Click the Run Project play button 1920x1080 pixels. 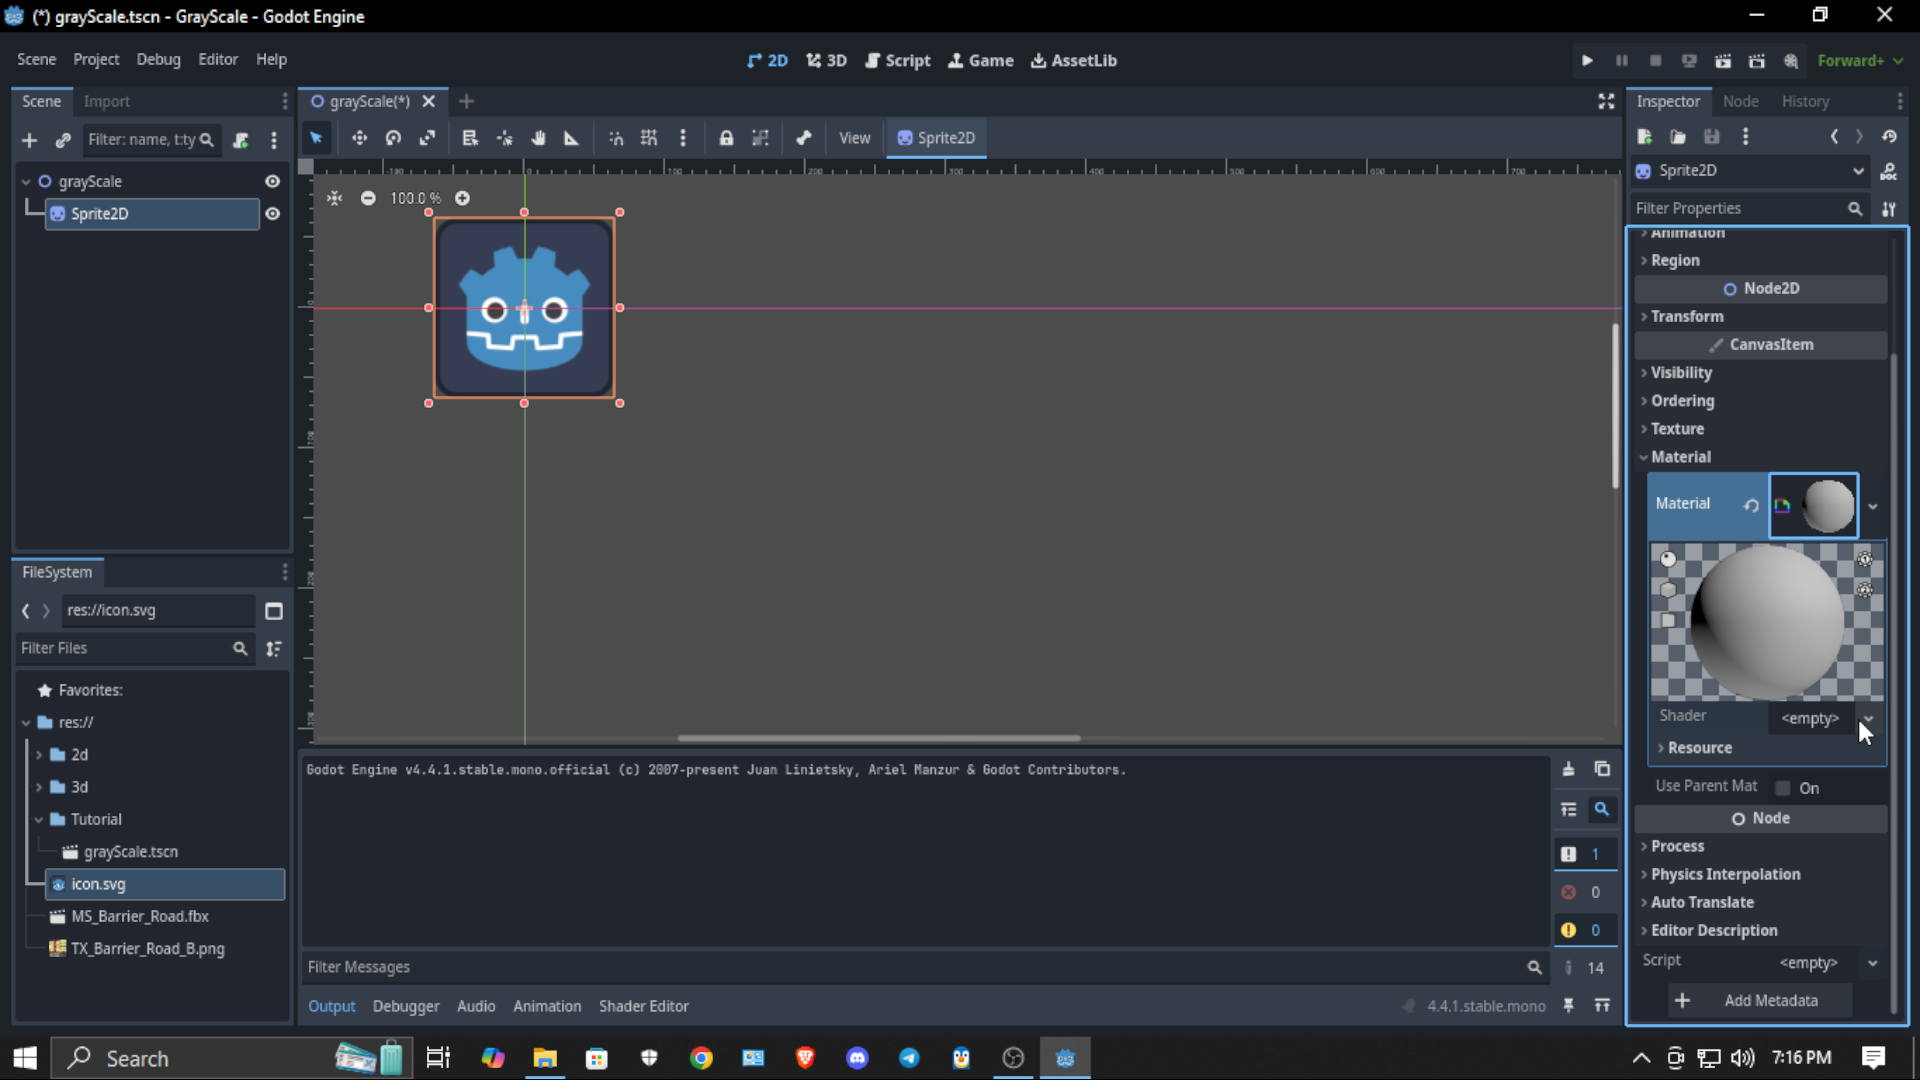(1587, 61)
